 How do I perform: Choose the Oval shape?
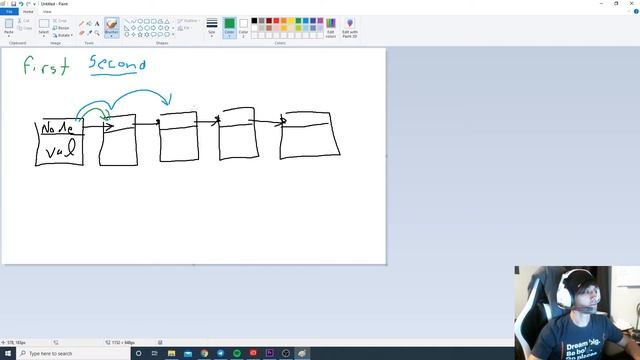pyautogui.click(x=140, y=21)
